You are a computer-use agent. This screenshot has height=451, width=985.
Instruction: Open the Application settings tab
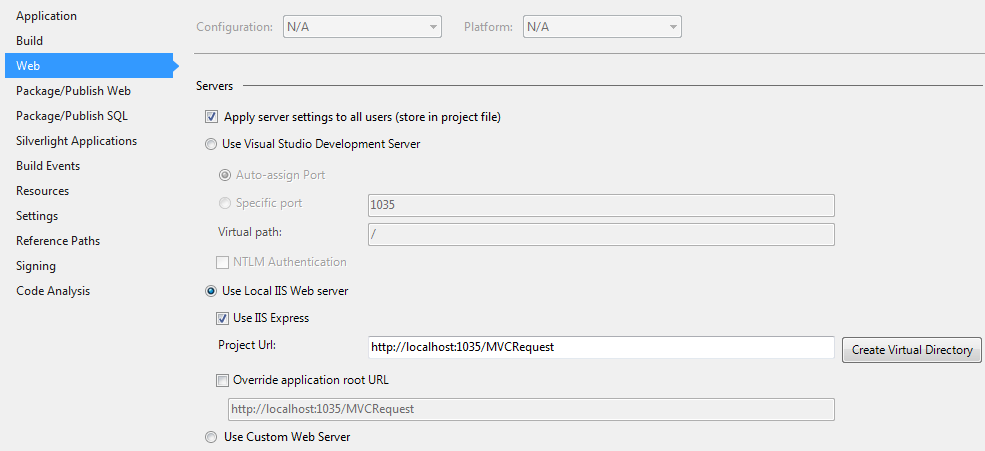(x=46, y=16)
